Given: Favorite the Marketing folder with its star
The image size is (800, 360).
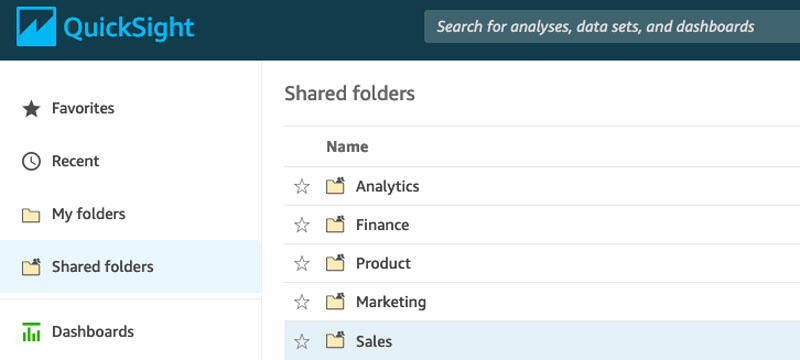Looking at the screenshot, I should click(302, 302).
